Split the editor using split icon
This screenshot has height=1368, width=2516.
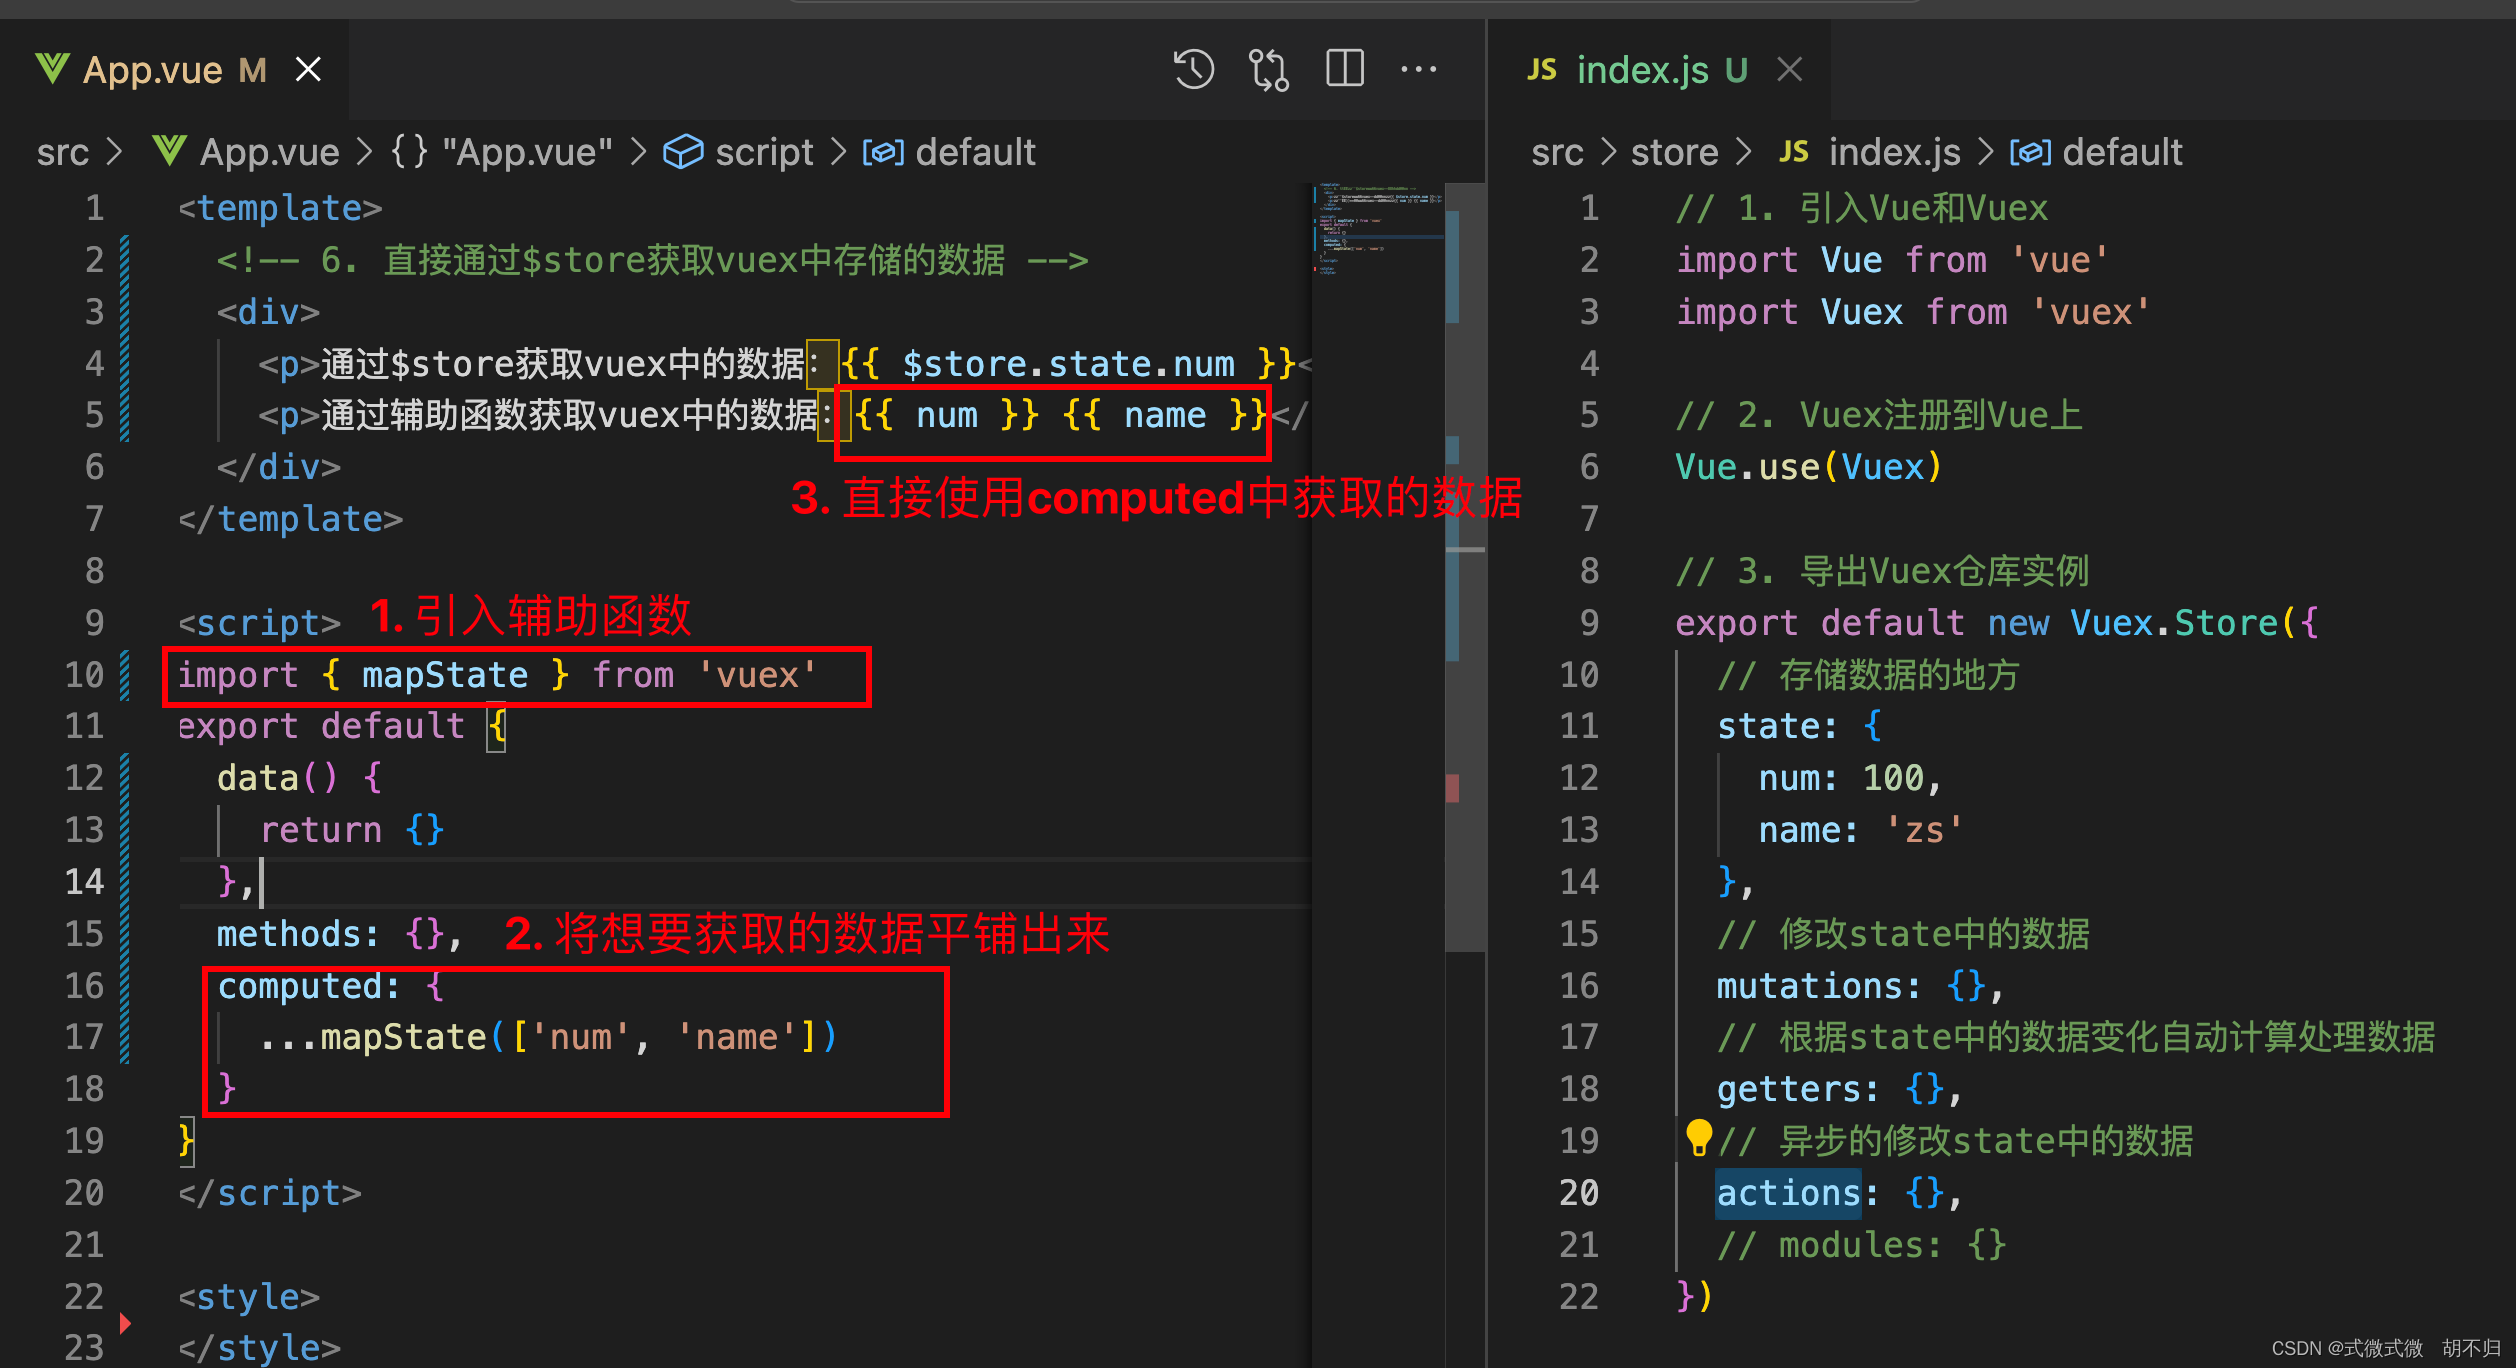(1343, 68)
